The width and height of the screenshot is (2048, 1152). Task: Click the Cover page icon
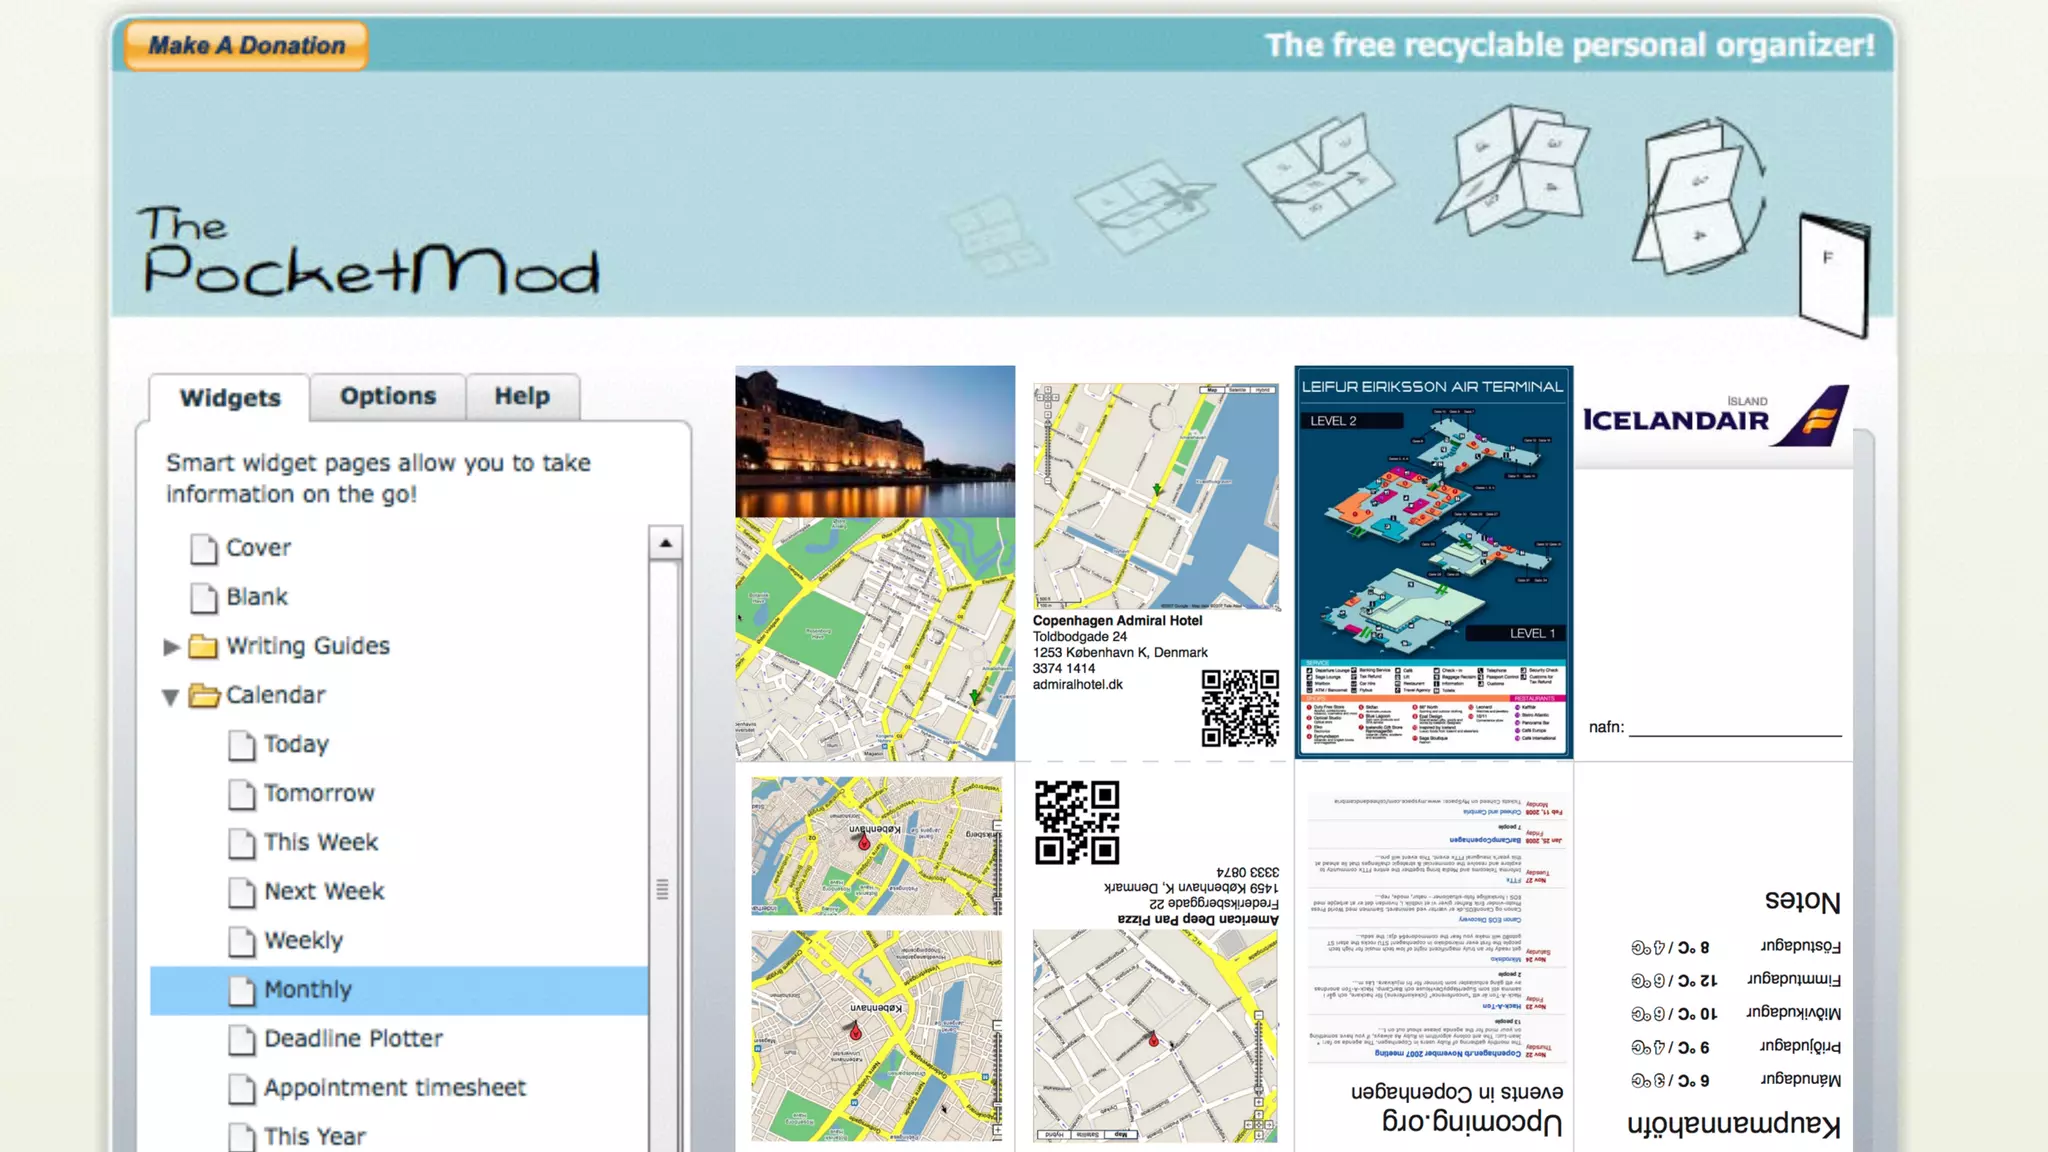pyautogui.click(x=204, y=548)
